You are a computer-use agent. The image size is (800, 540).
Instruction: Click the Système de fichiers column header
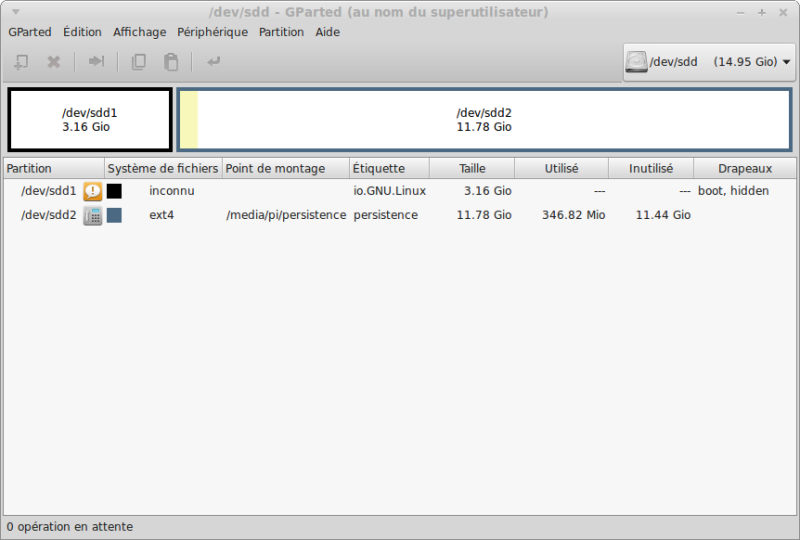pyautogui.click(x=163, y=168)
